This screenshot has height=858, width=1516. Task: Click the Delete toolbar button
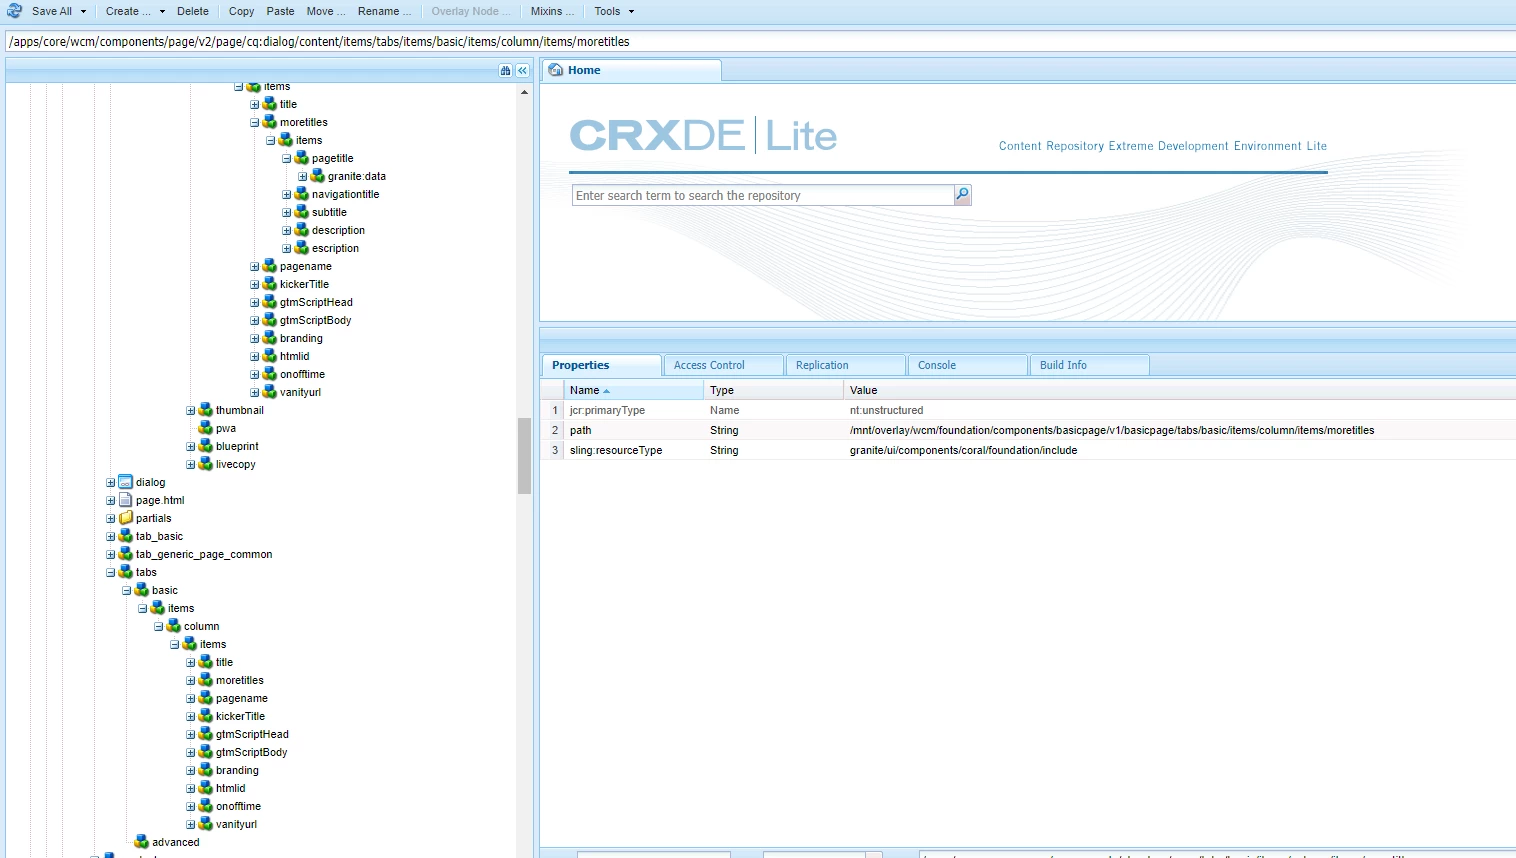tap(193, 11)
